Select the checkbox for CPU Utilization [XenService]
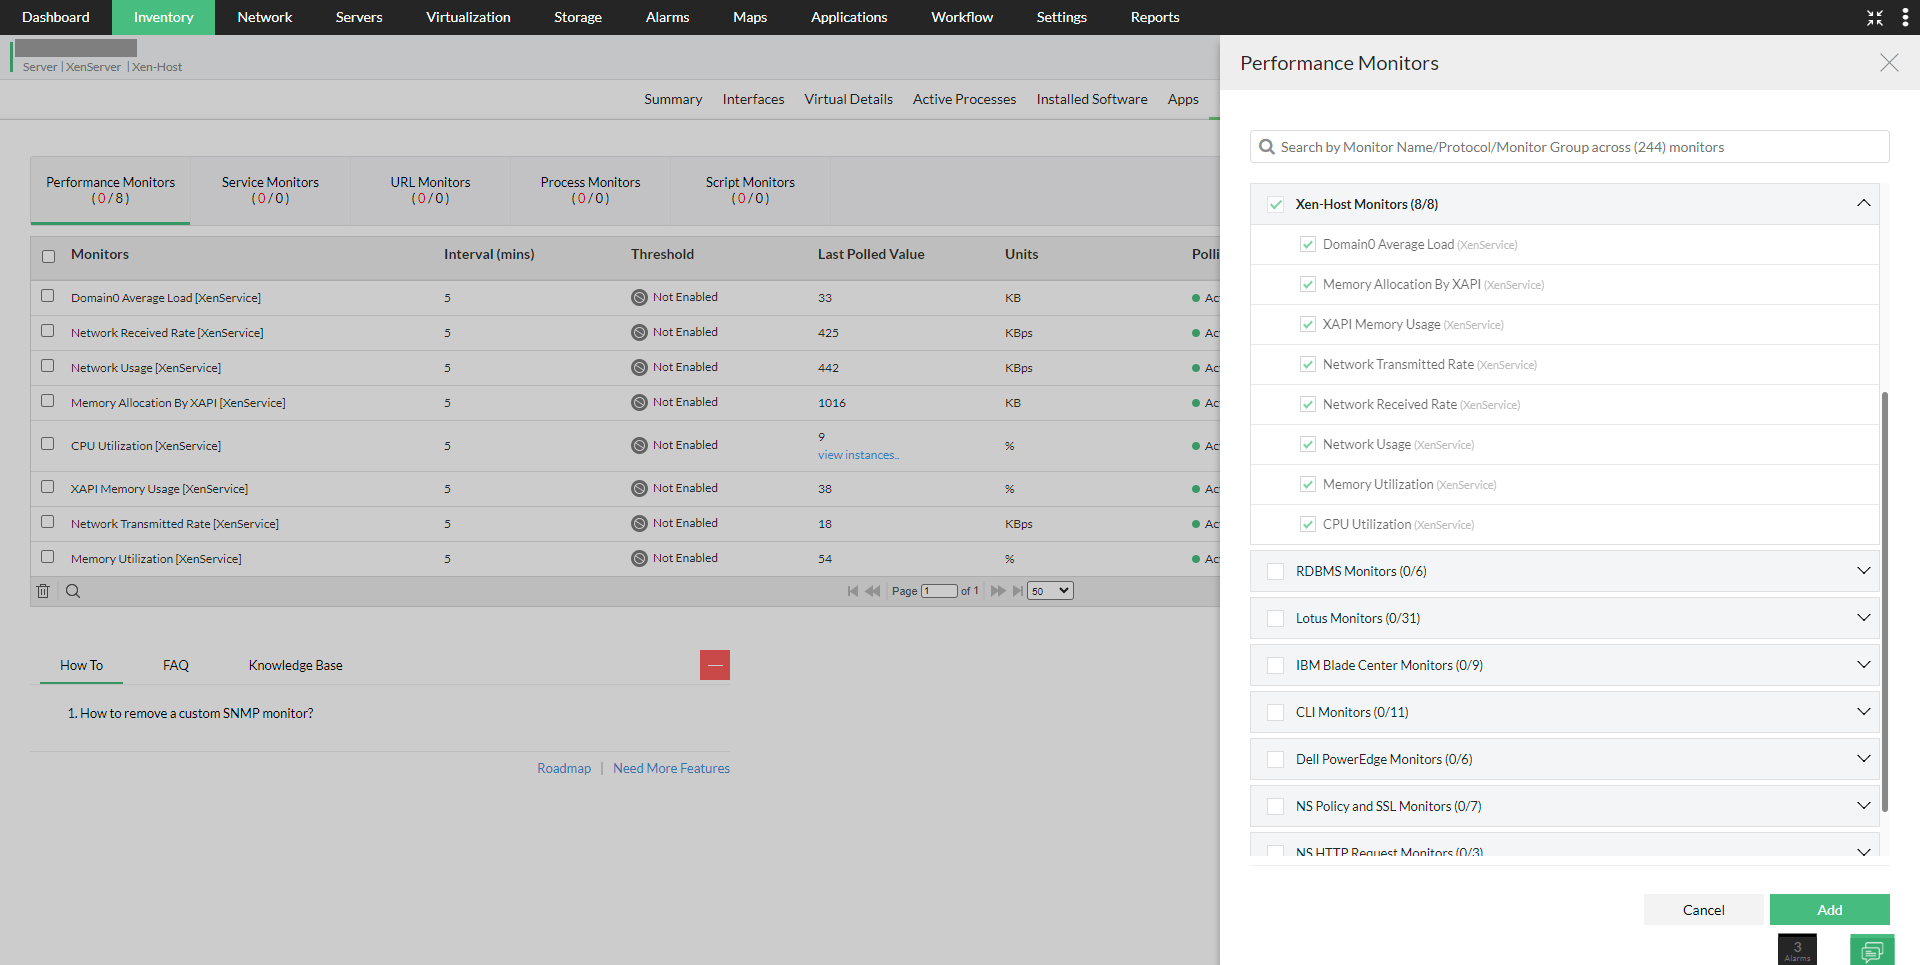The width and height of the screenshot is (1920, 965). pyautogui.click(x=47, y=444)
